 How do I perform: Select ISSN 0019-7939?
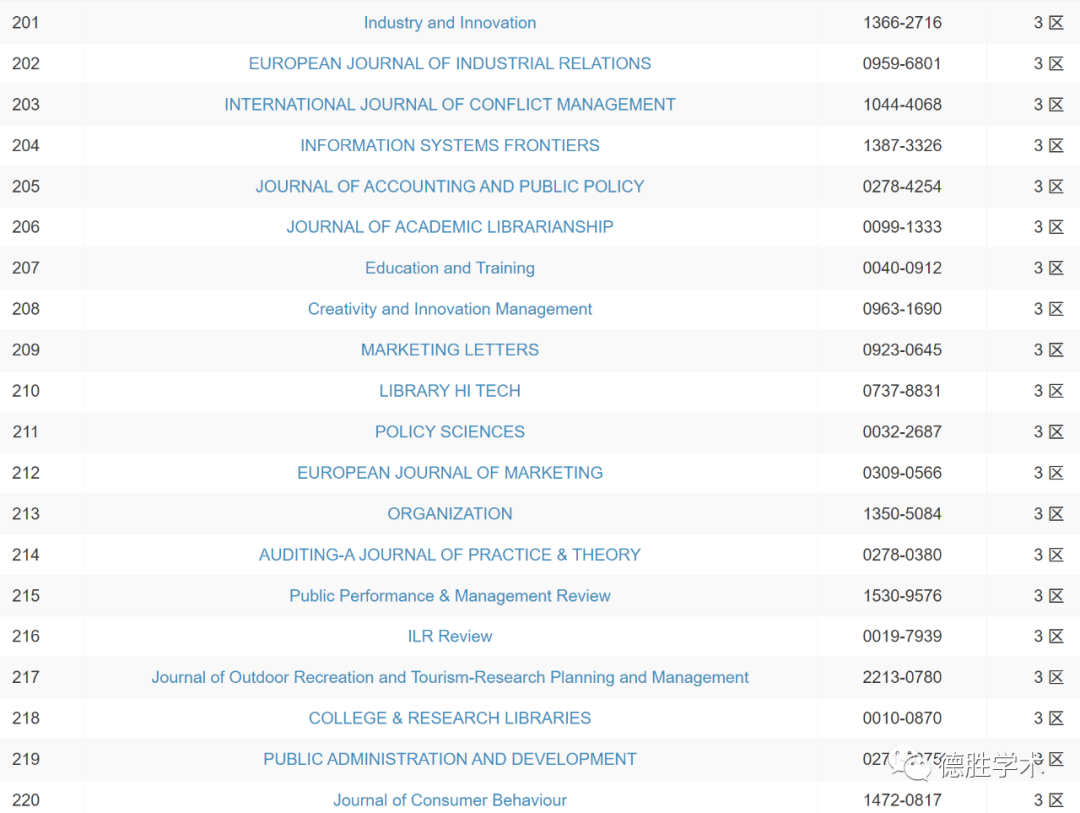click(902, 636)
